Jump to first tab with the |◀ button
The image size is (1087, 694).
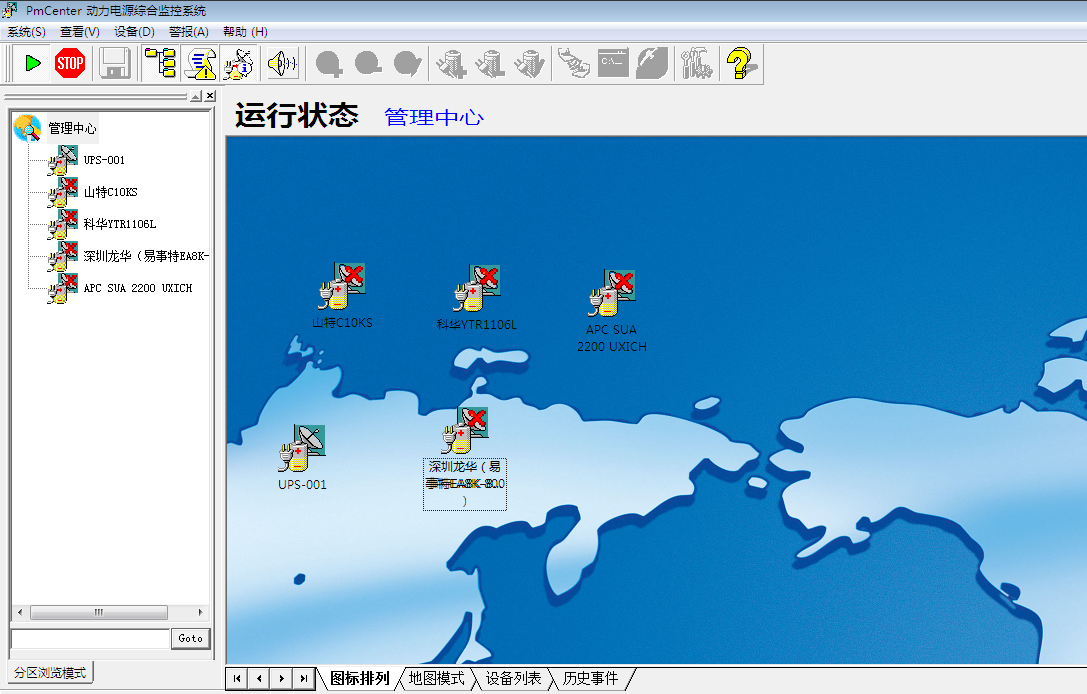237,679
